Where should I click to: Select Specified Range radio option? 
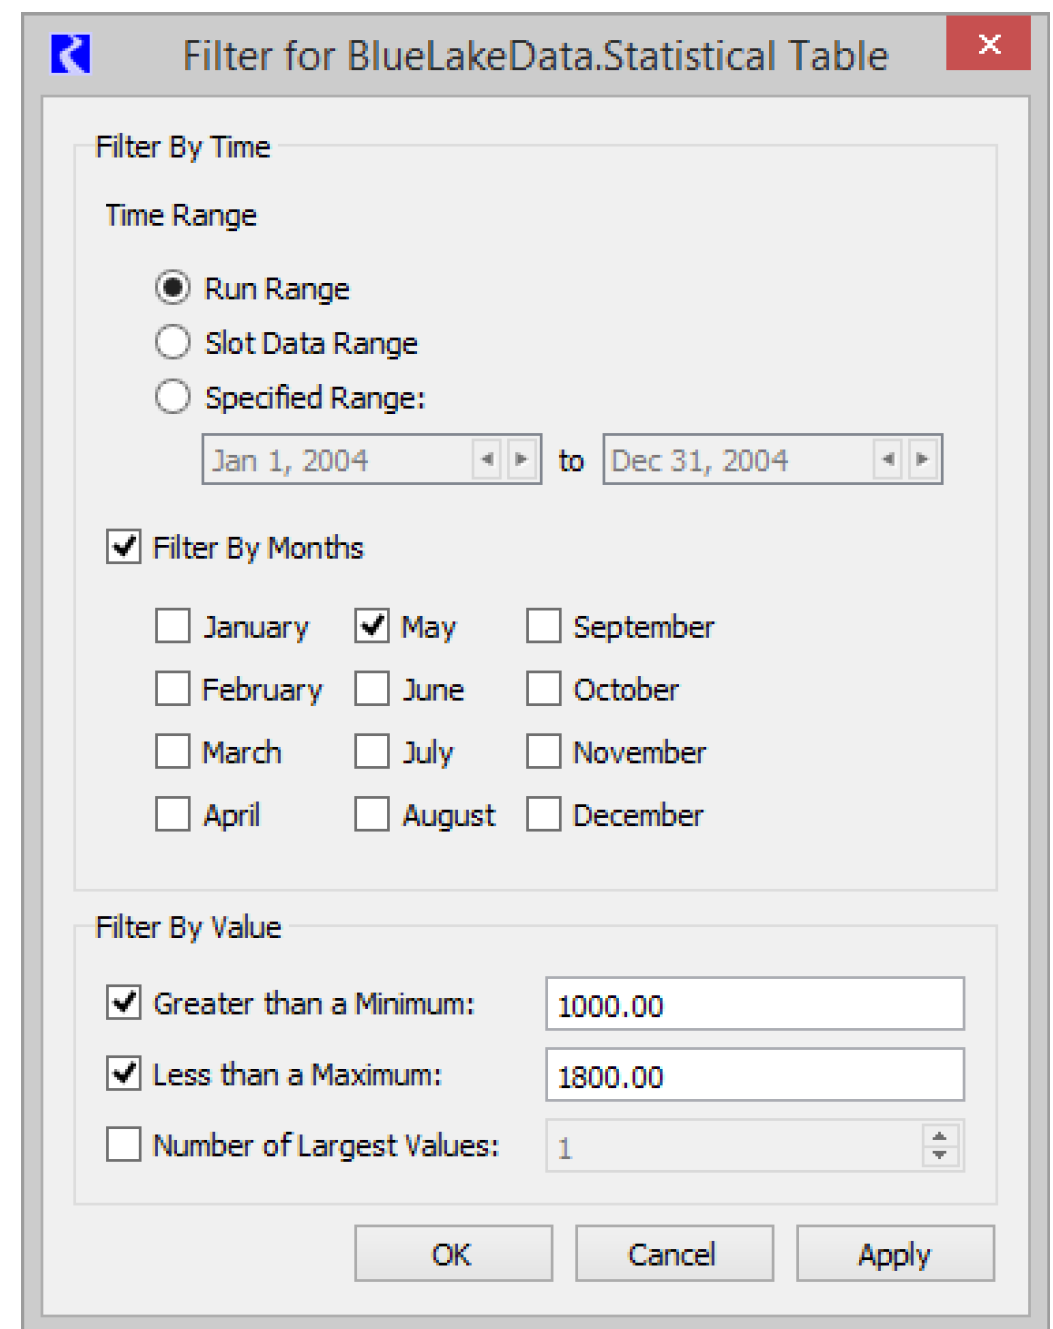pyautogui.click(x=173, y=397)
